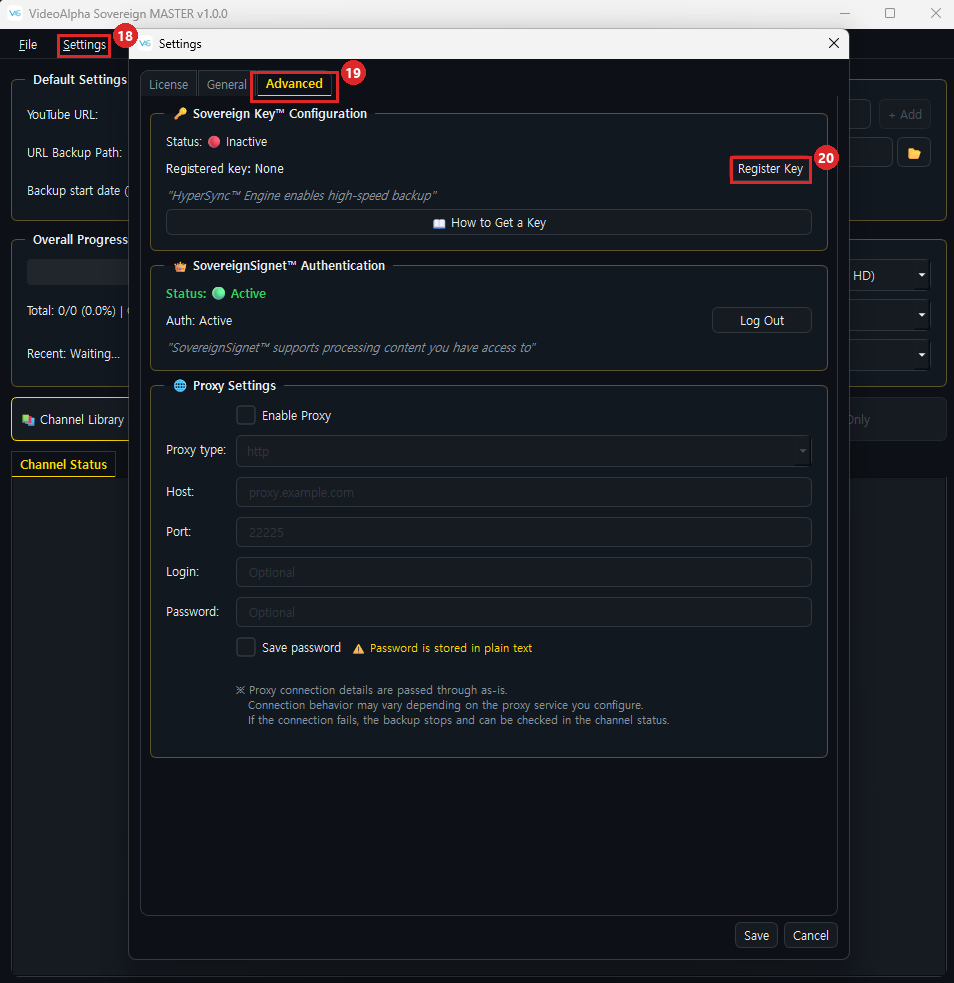Toggle the Save password checkbox
Image resolution: width=954 pixels, height=983 pixels.
(246, 647)
